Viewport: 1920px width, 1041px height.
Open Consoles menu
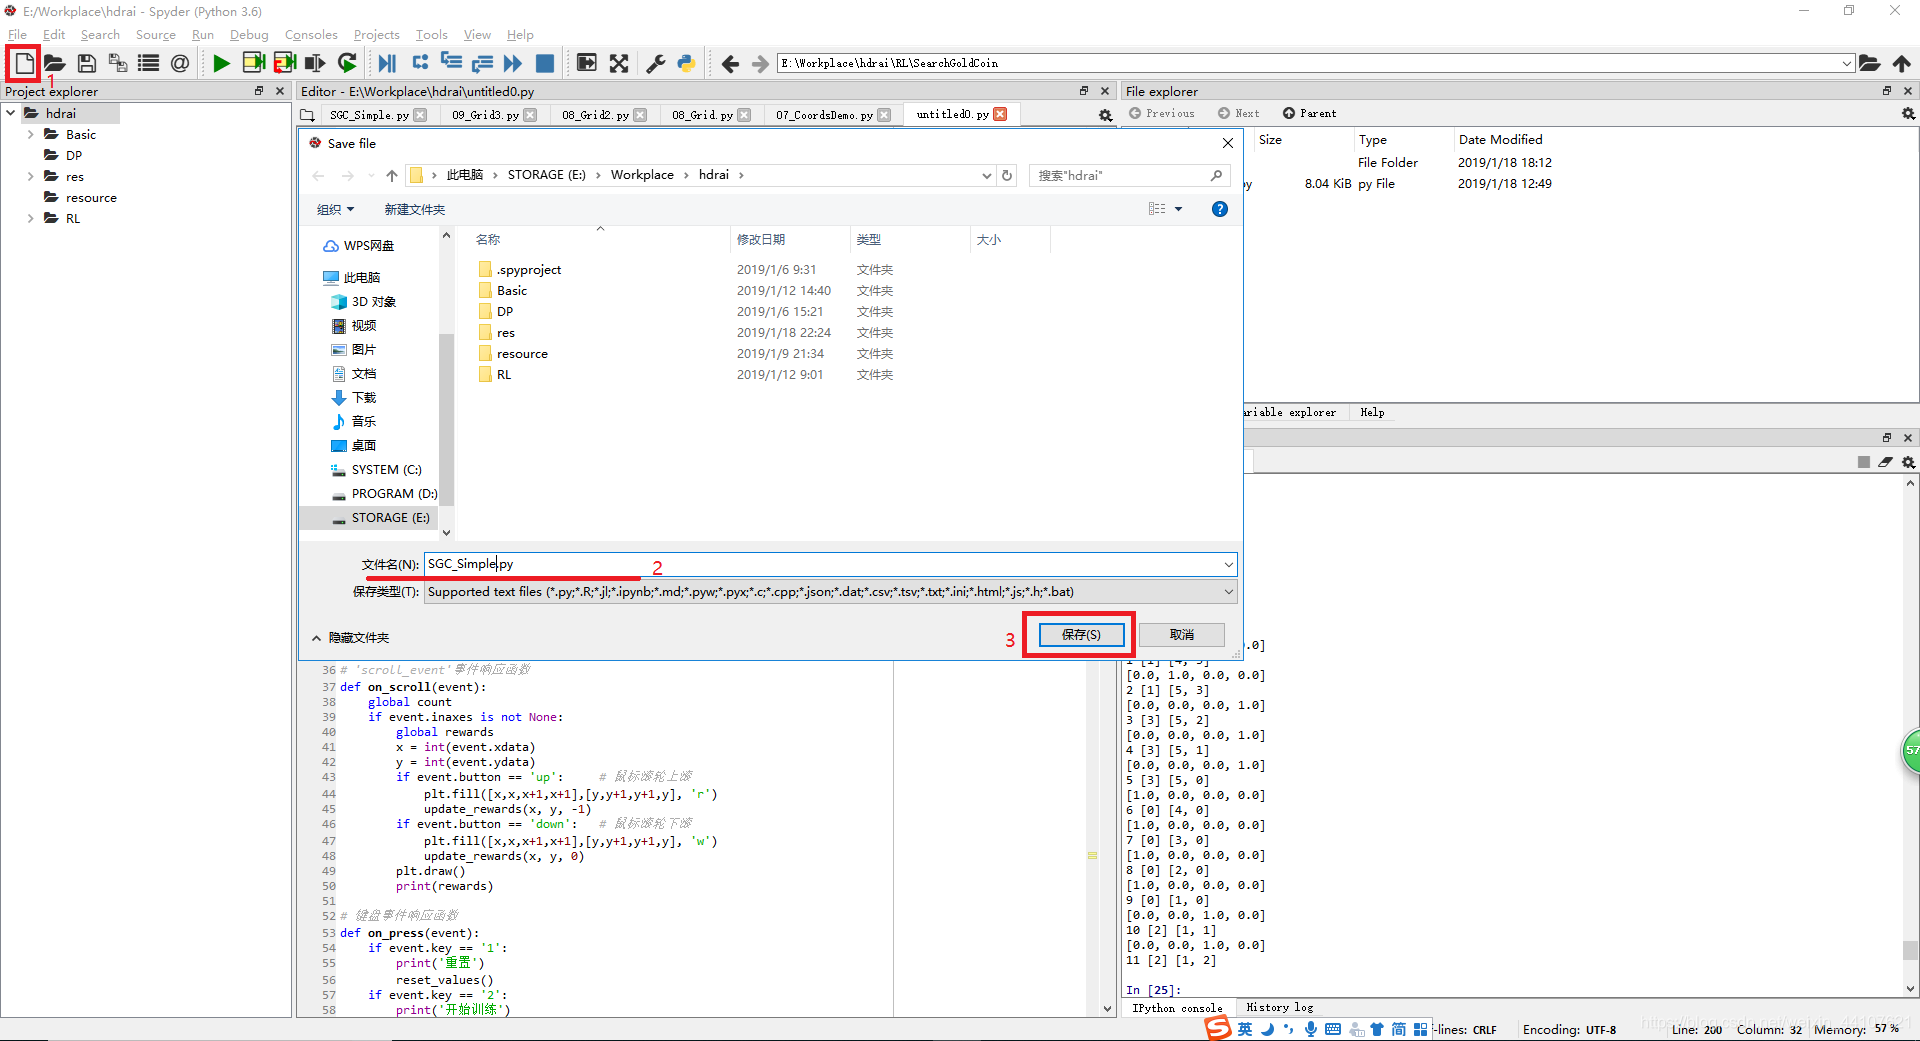pyautogui.click(x=311, y=35)
